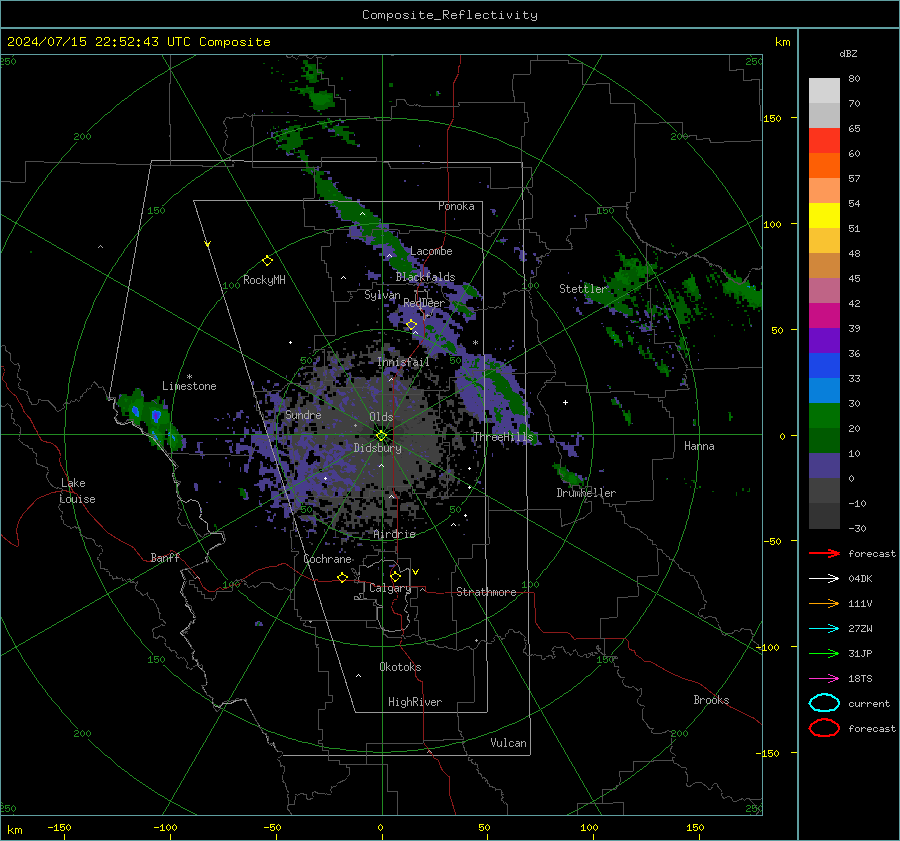Click the yellow diamond marker near Cochrane
The width and height of the screenshot is (900, 841).
click(342, 577)
